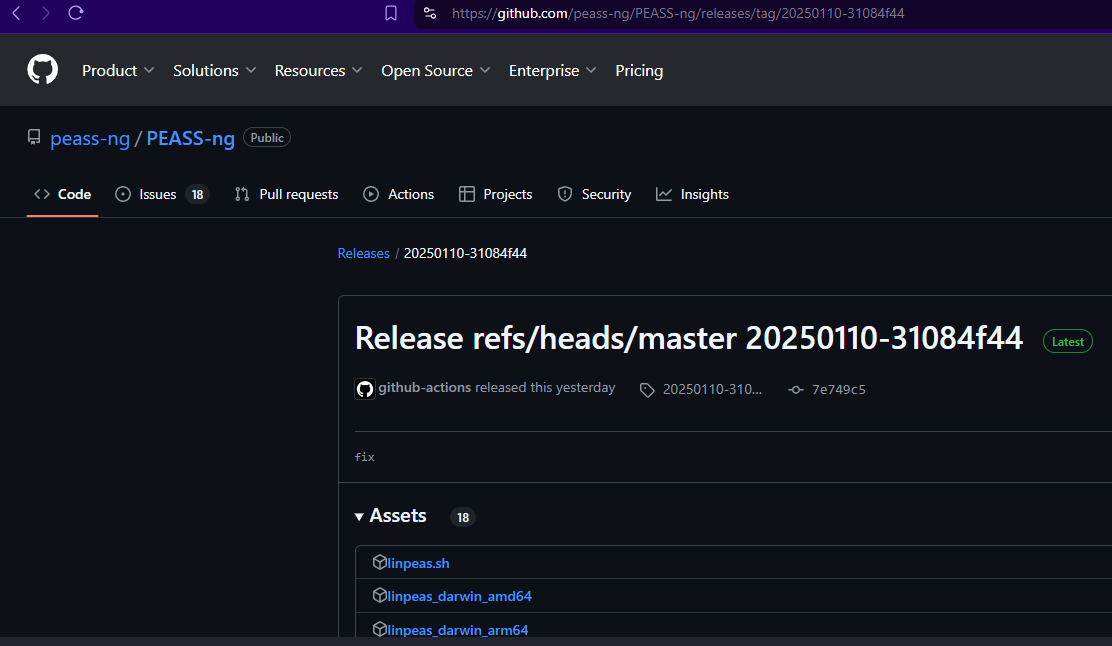Download the linpeas_darwin_amd64 asset
Screen dimensions: 1112x646
coord(459,596)
